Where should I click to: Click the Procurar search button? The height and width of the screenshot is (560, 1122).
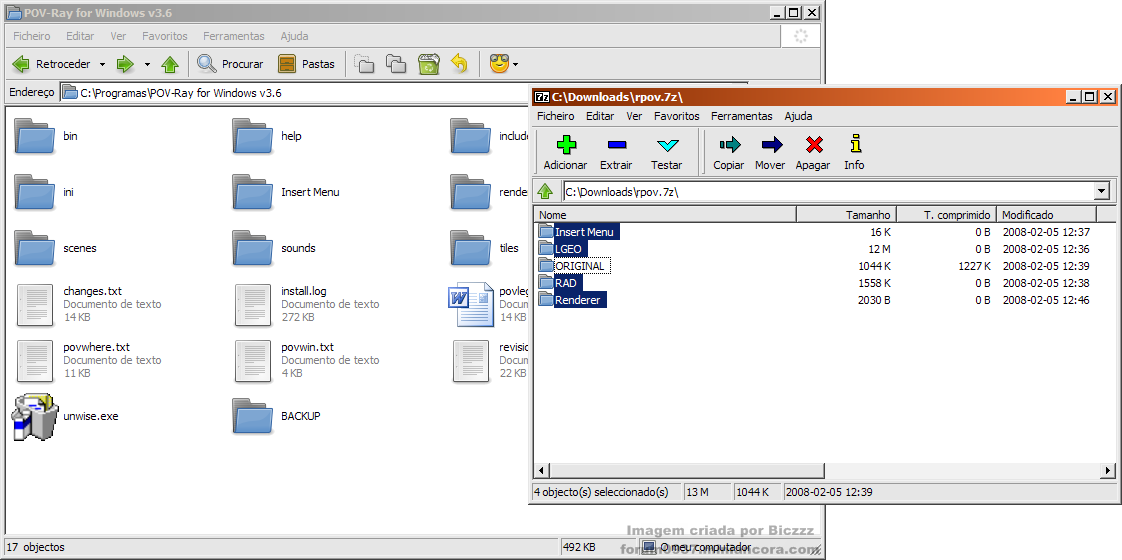pyautogui.click(x=230, y=64)
